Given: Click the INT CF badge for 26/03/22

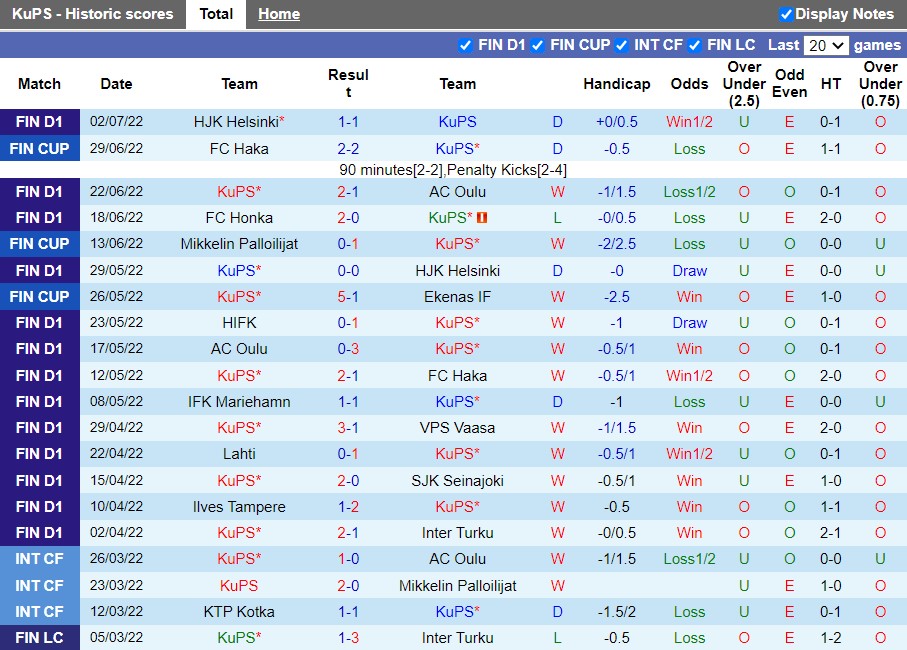Looking at the screenshot, I should (x=40, y=559).
